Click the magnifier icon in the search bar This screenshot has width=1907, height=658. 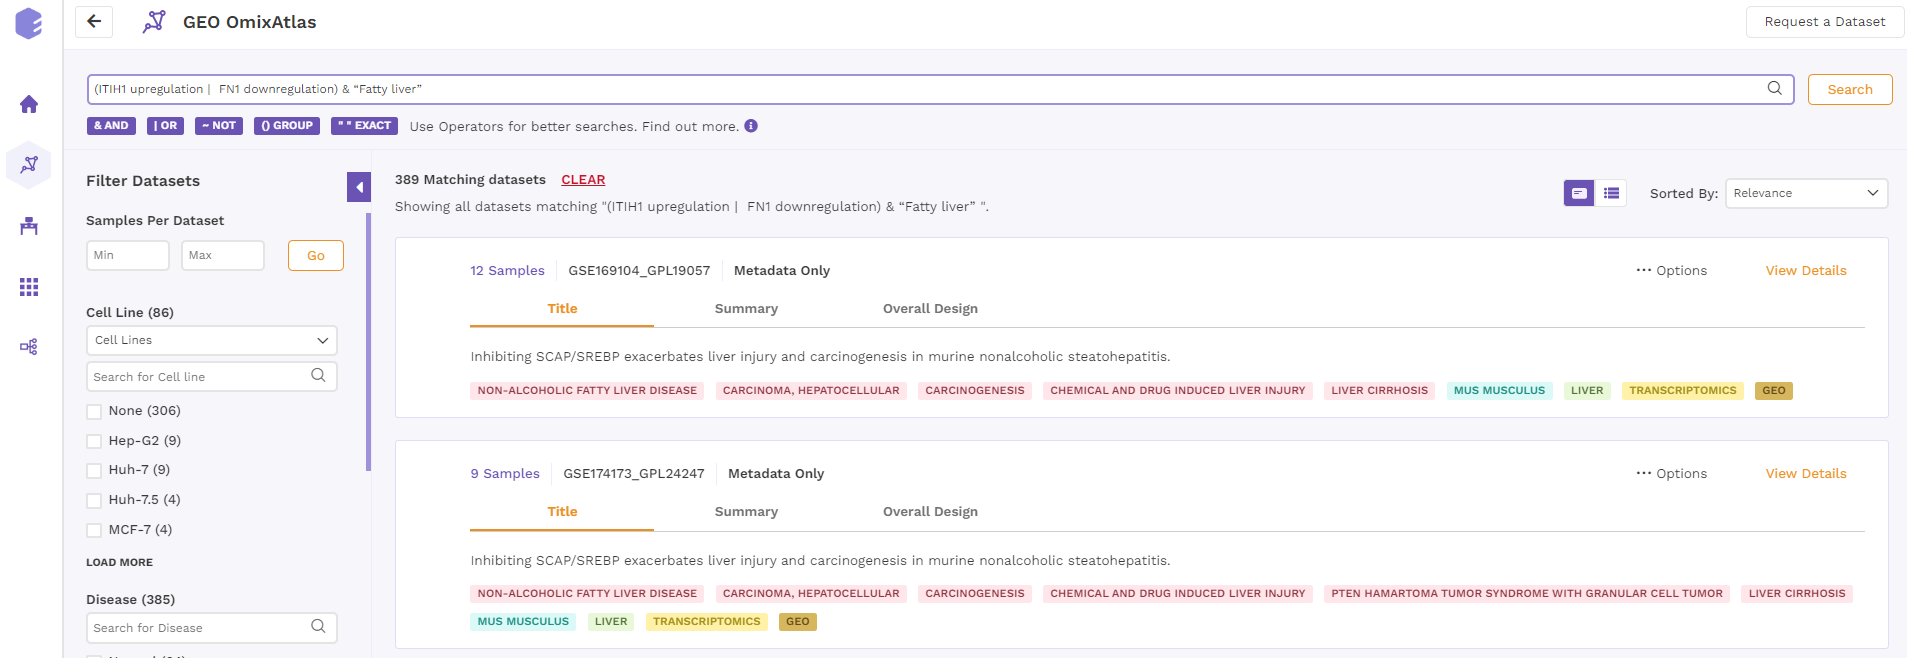[x=1775, y=88]
